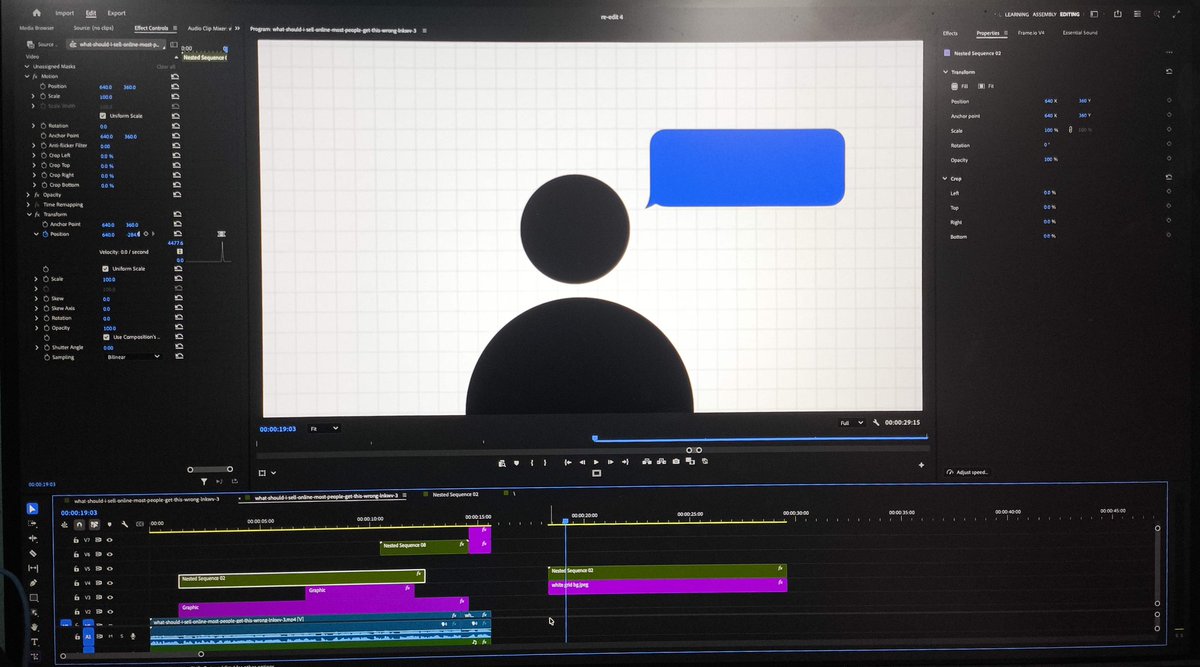Viewport: 1200px width, 667px height.
Task: Select the Rectangle tool
Action: coord(33,598)
